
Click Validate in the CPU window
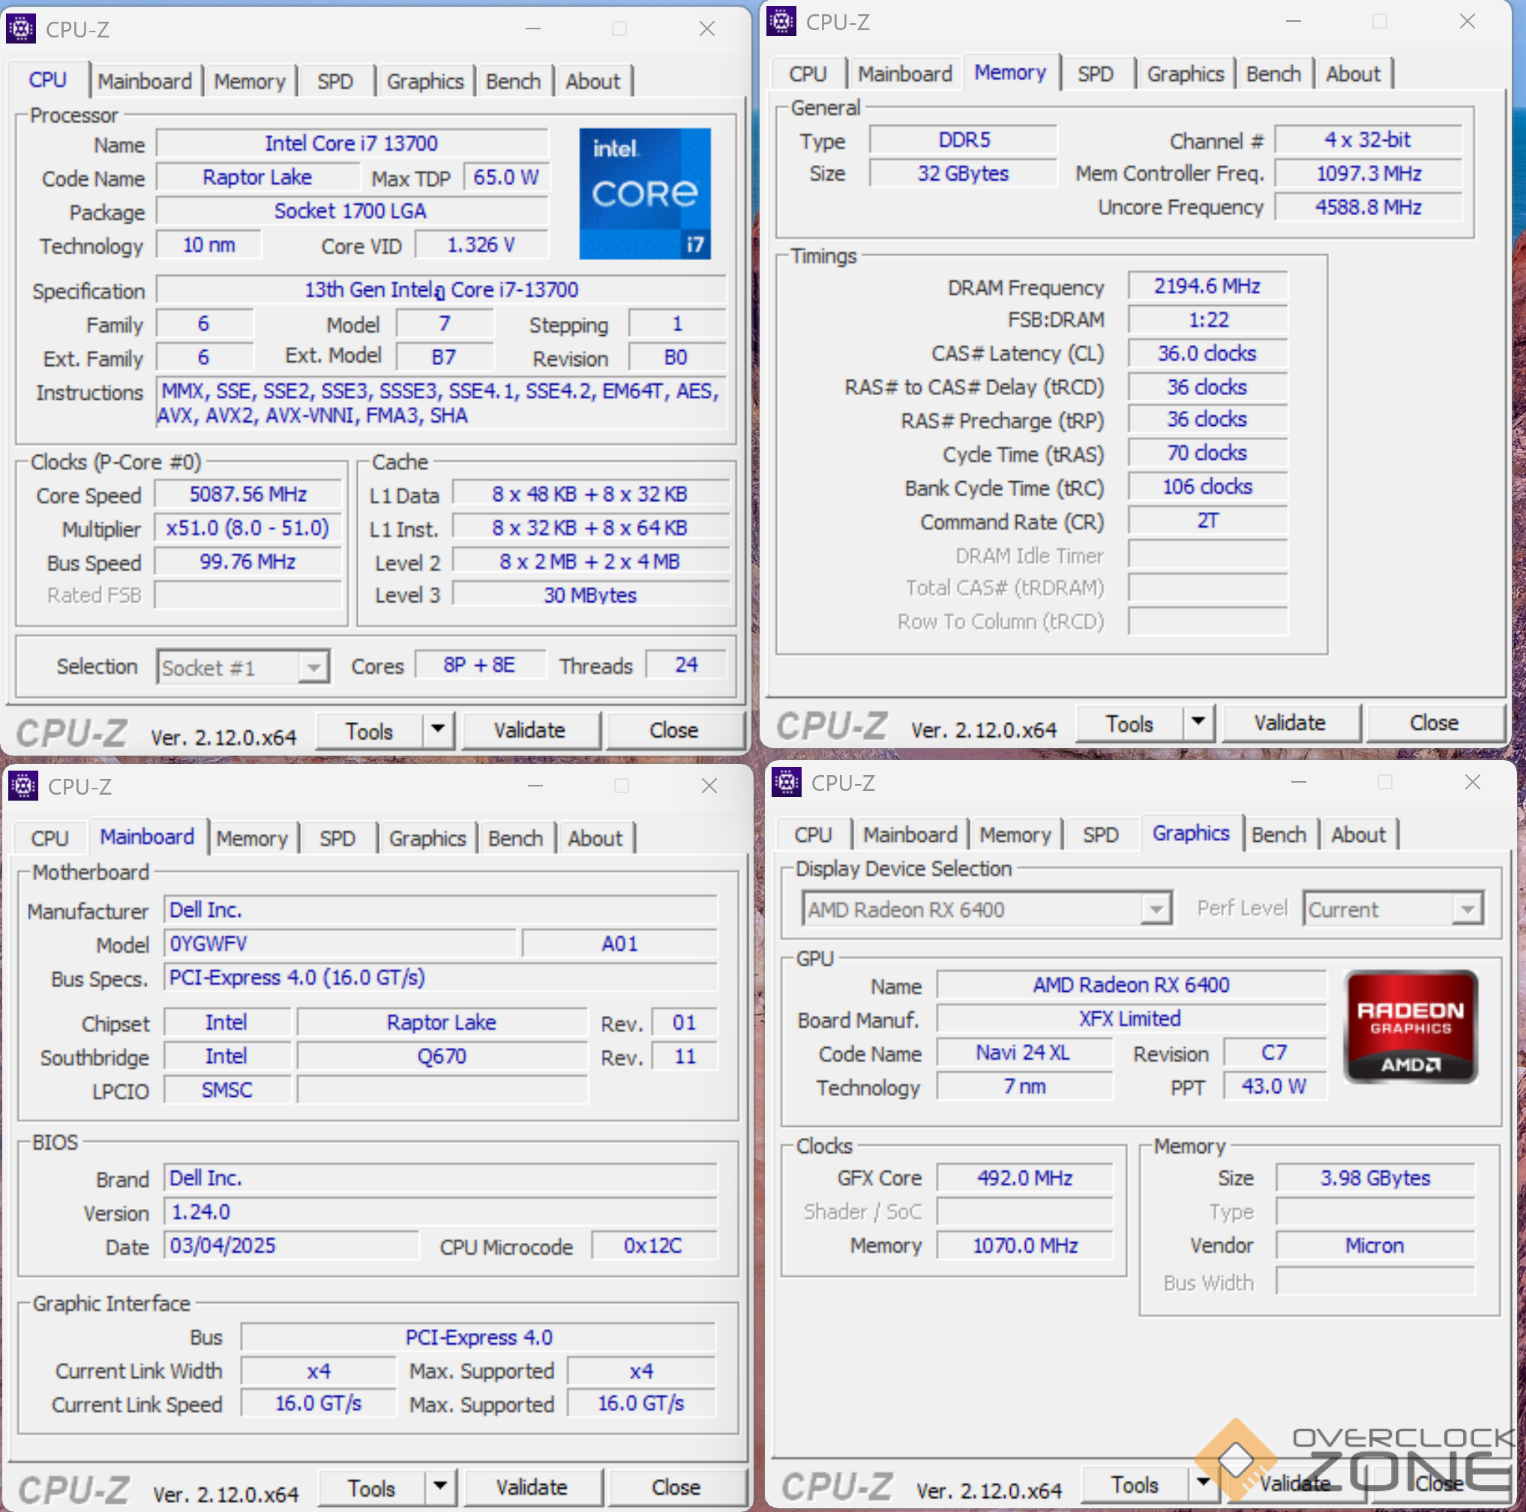529,730
